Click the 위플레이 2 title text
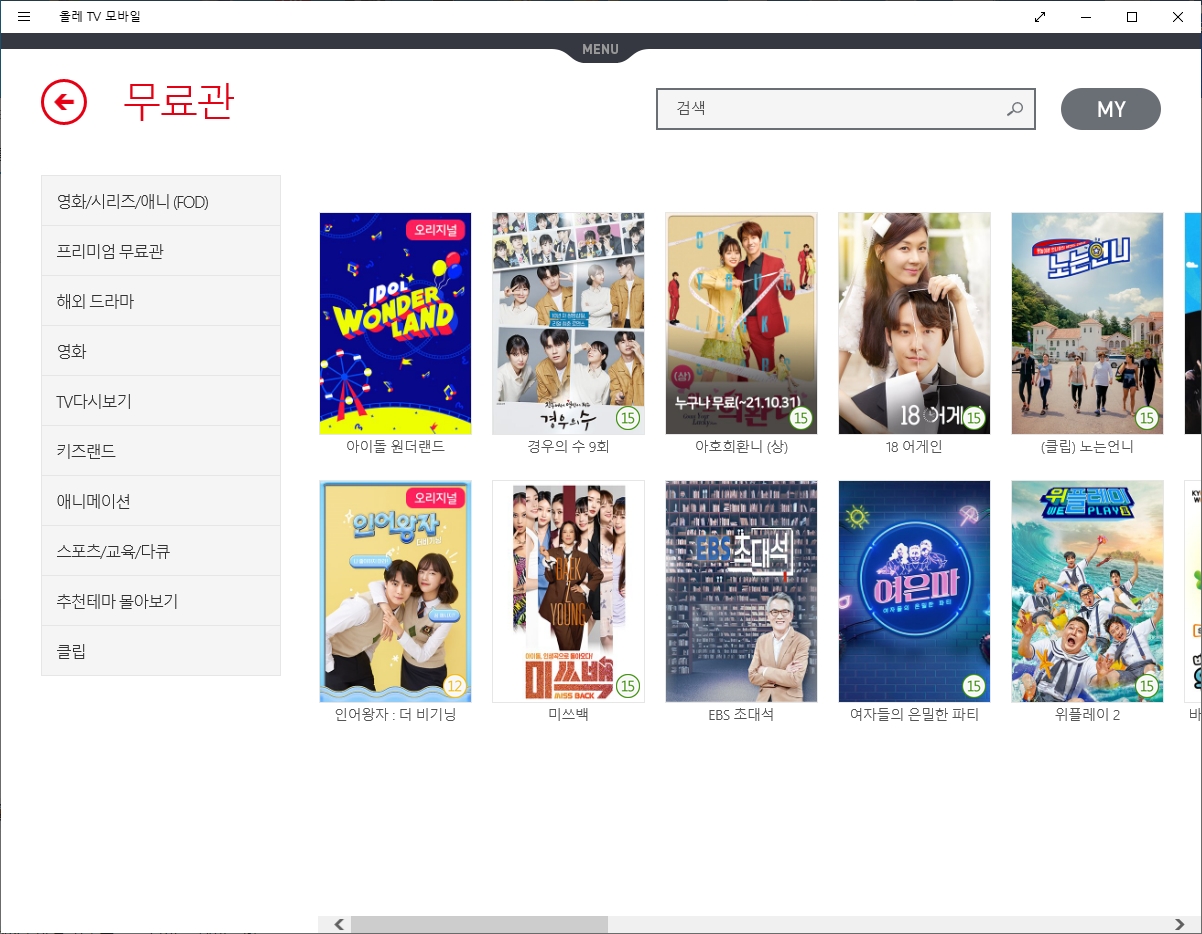1202x934 pixels. [x=1087, y=715]
